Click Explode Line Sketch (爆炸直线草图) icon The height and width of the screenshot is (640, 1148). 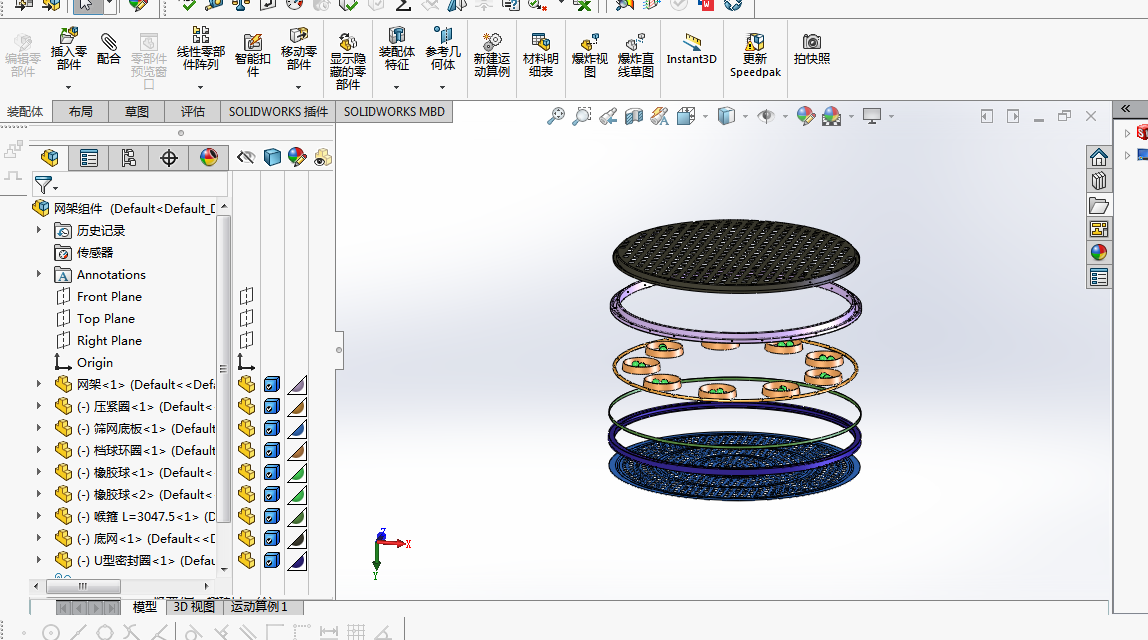[635, 42]
